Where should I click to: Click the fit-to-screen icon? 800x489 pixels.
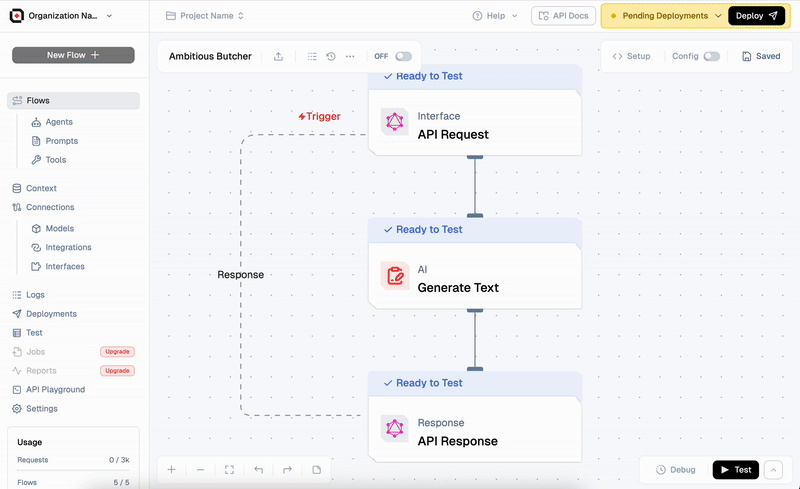(229, 470)
